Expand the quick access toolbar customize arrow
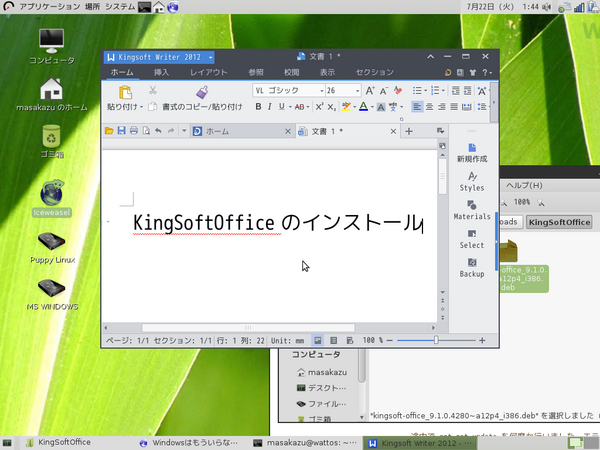The width and height of the screenshot is (600, 450). tap(184, 131)
